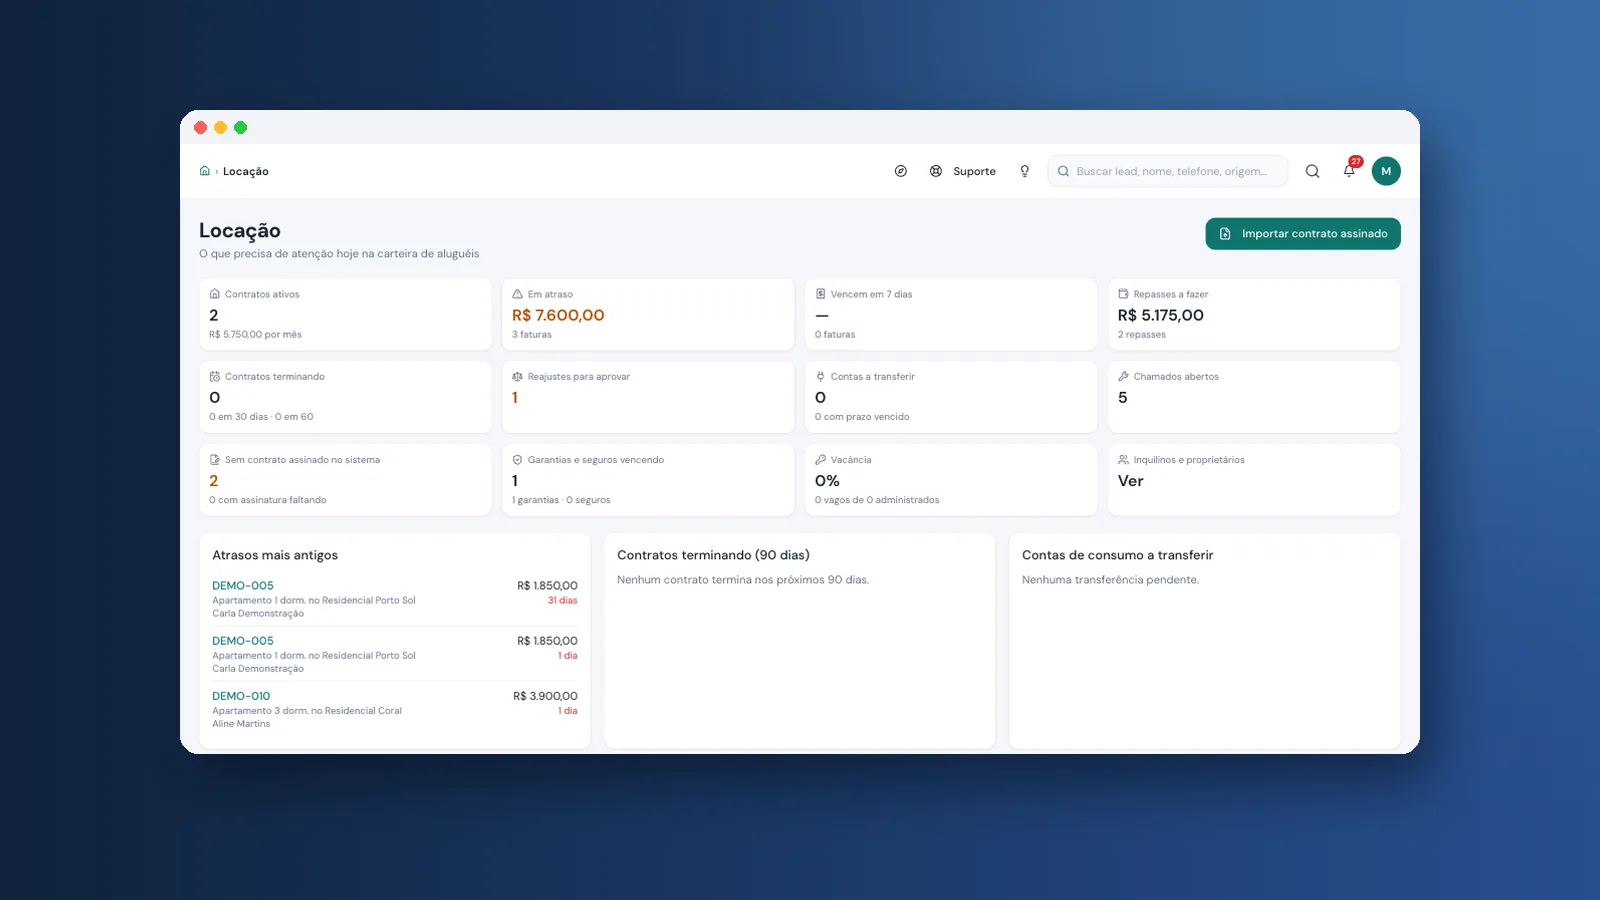Click the Reajustes para aprovar scale icon

click(x=517, y=377)
